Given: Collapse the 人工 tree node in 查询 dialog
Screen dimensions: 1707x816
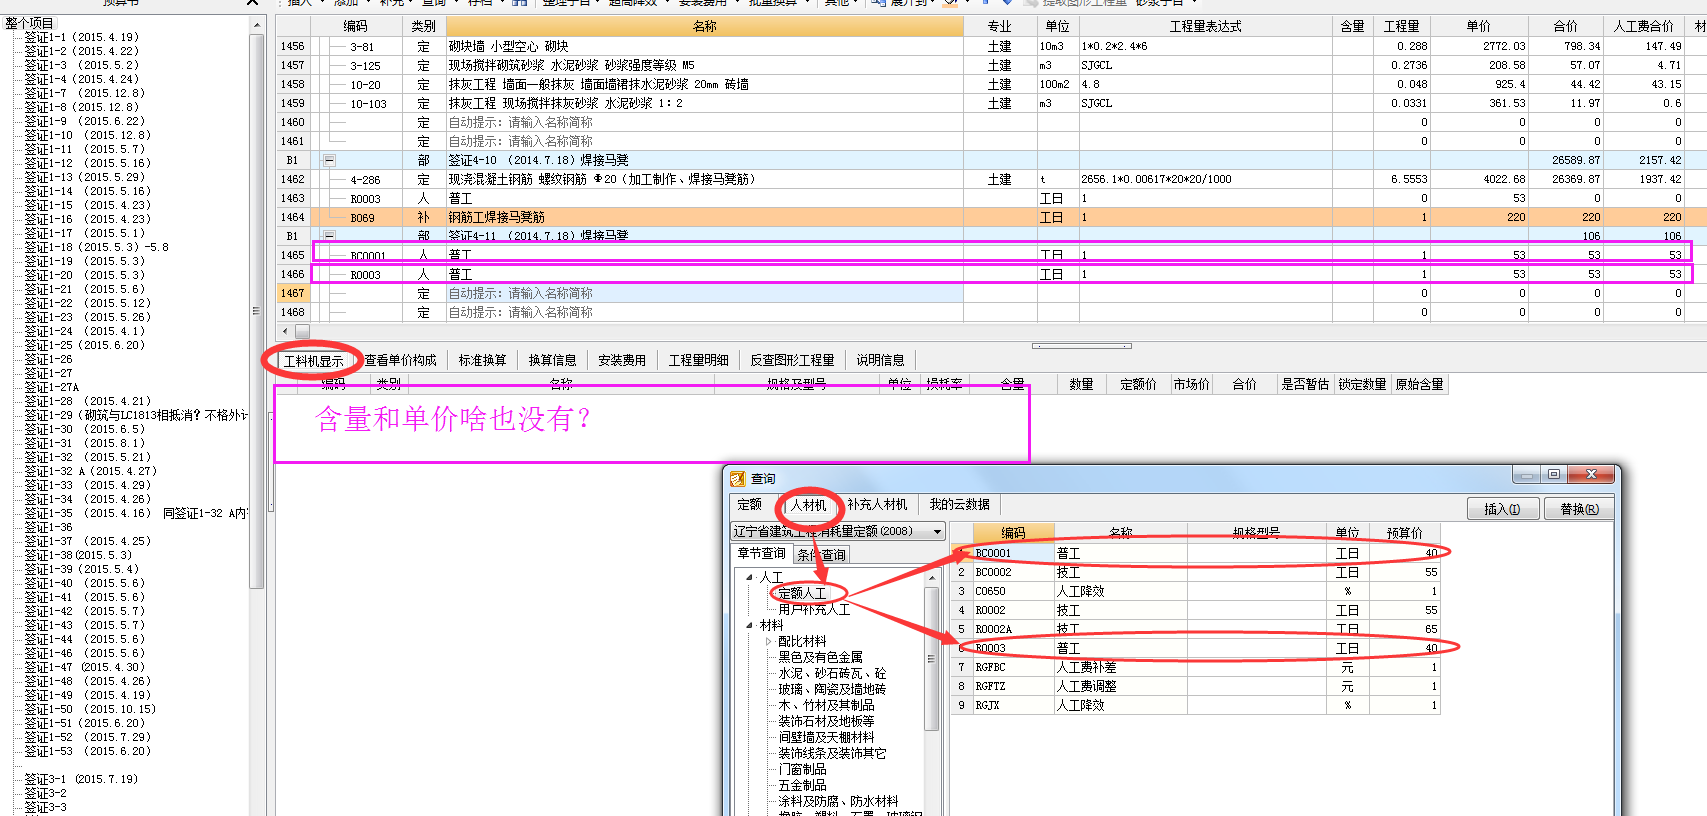Looking at the screenshot, I should click(749, 577).
